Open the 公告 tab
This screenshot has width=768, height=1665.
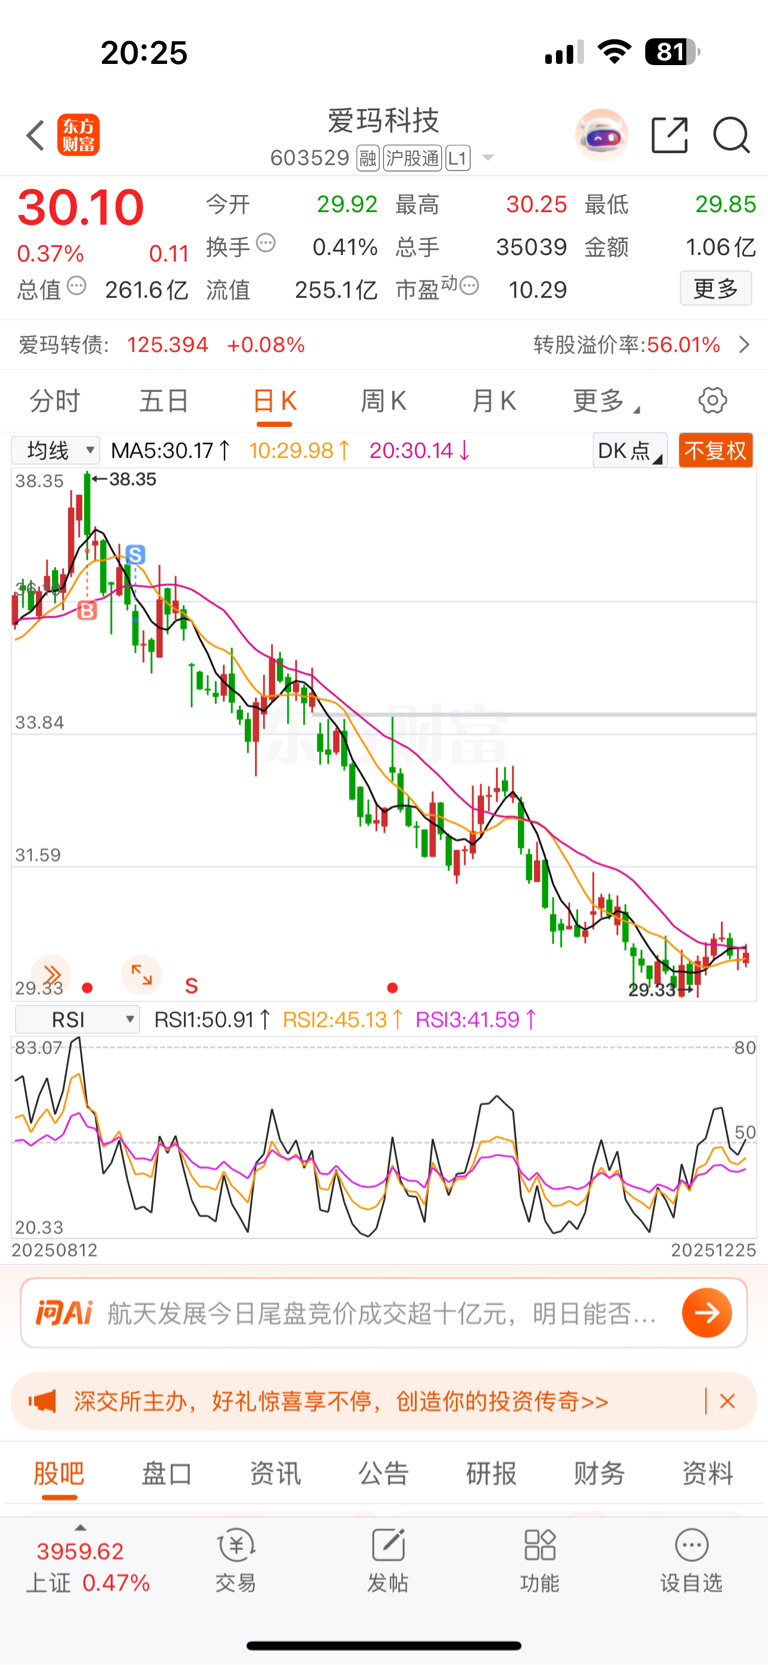tap(383, 1473)
